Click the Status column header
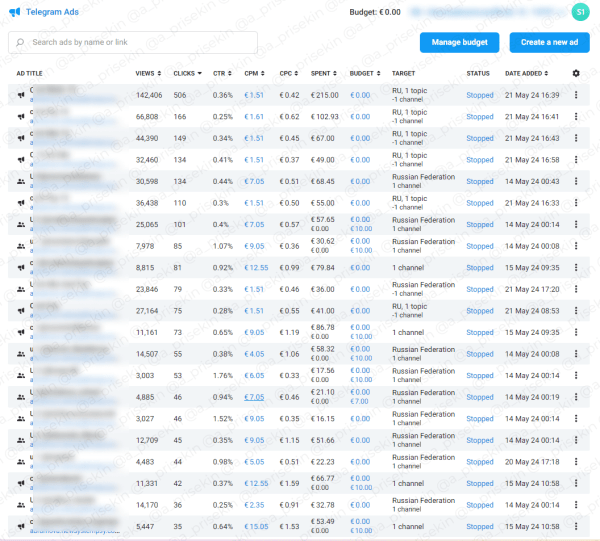Image resolution: width=600 pixels, height=541 pixels. 478,73
